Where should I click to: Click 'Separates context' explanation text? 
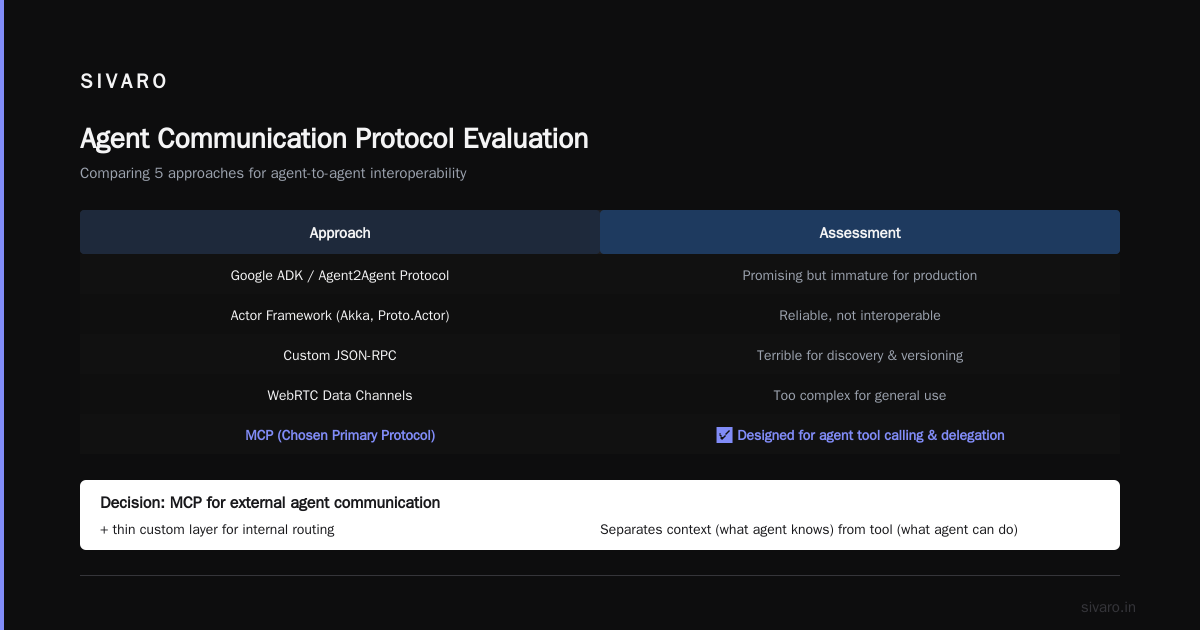click(809, 529)
